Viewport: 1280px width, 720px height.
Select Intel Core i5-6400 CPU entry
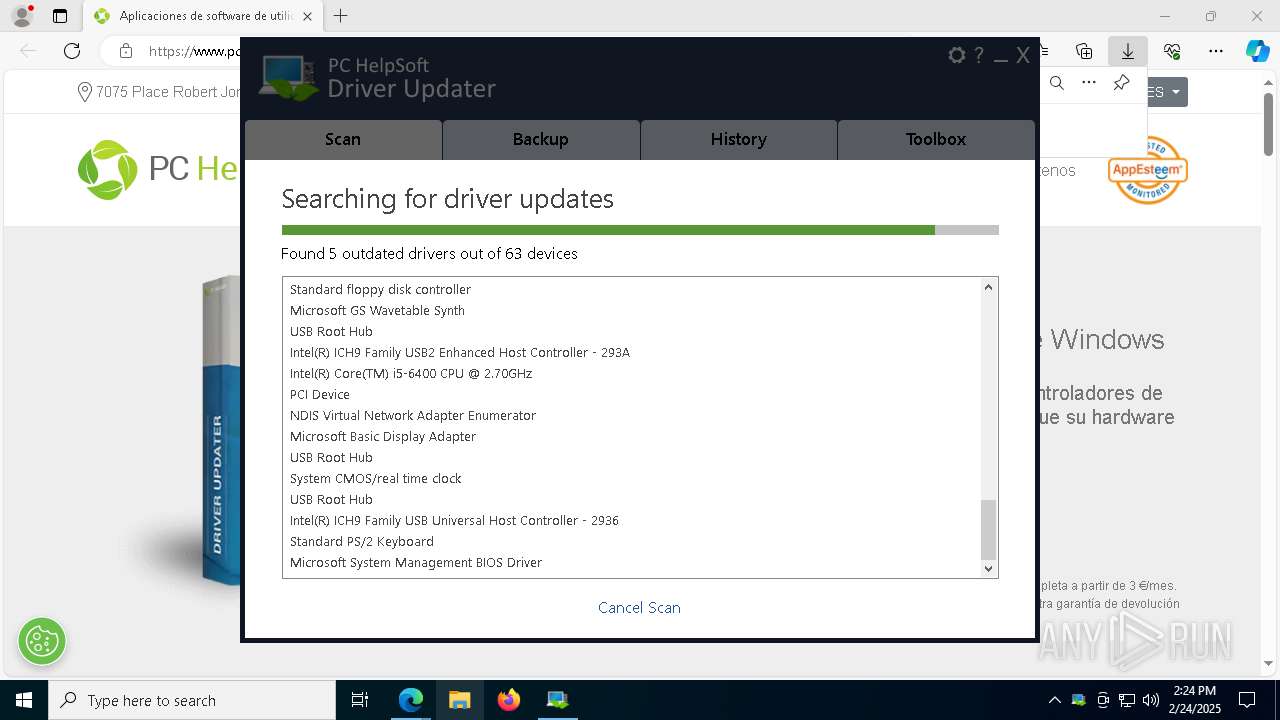coord(411,373)
